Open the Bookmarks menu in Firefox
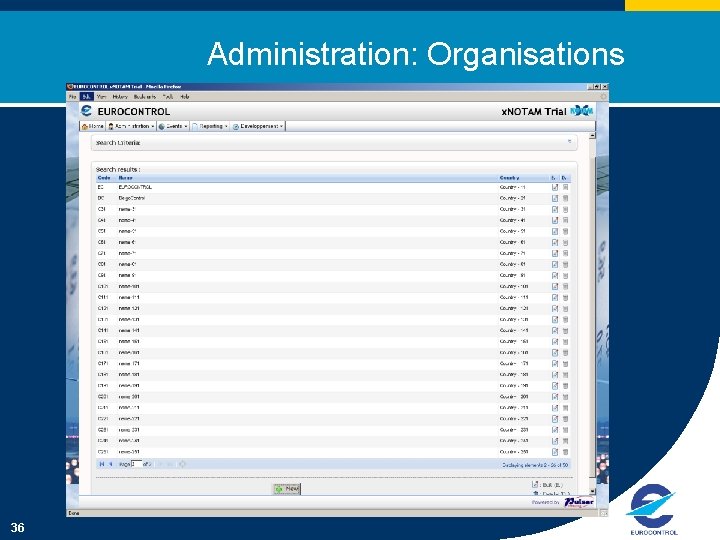The width and height of the screenshot is (720, 540). click(x=145, y=97)
